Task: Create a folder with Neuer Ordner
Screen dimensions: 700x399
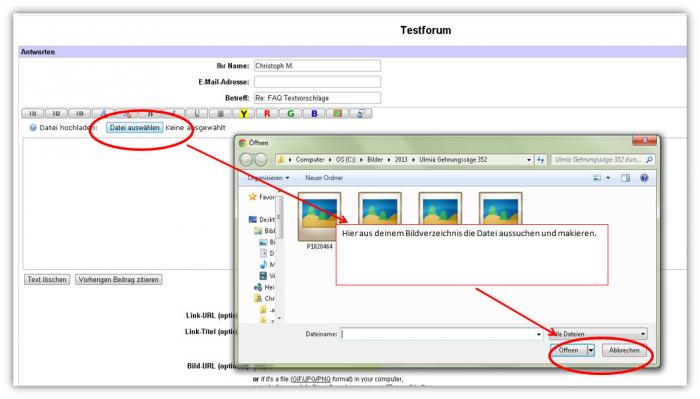Action: [324, 178]
